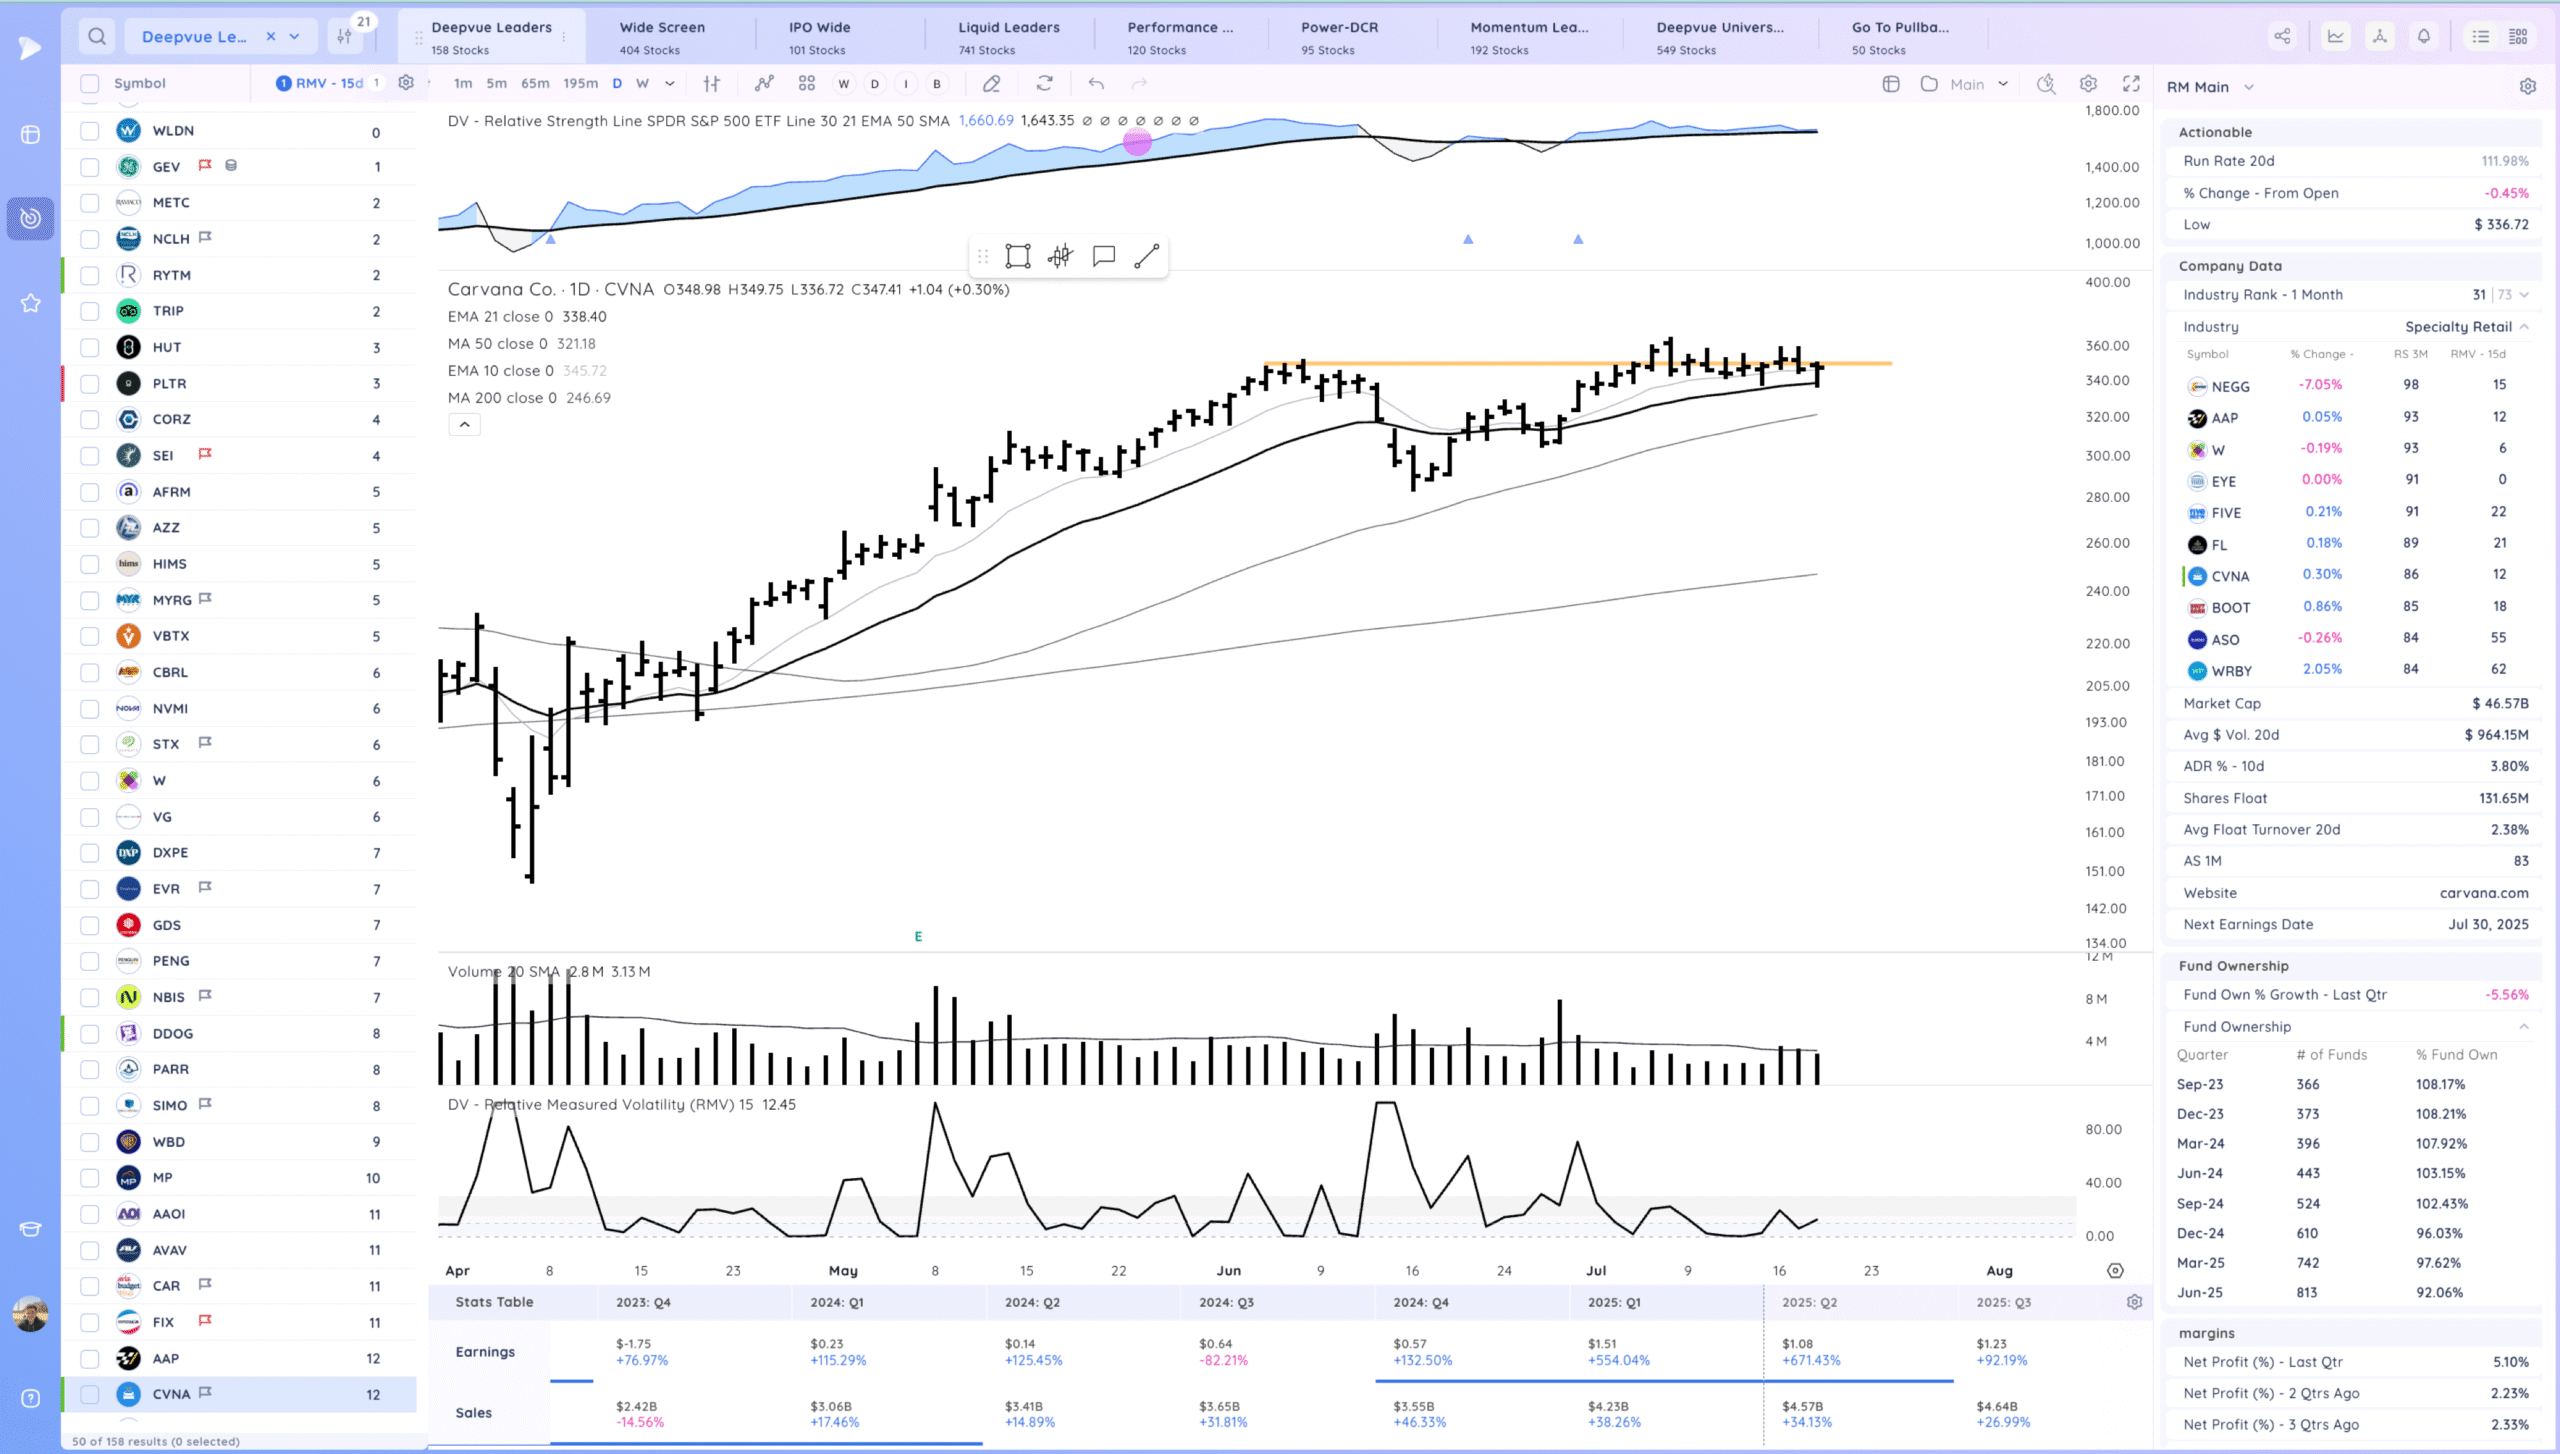This screenshot has width=2560, height=1454.
Task: Toggle the select-all Symbol checkbox
Action: [90, 84]
